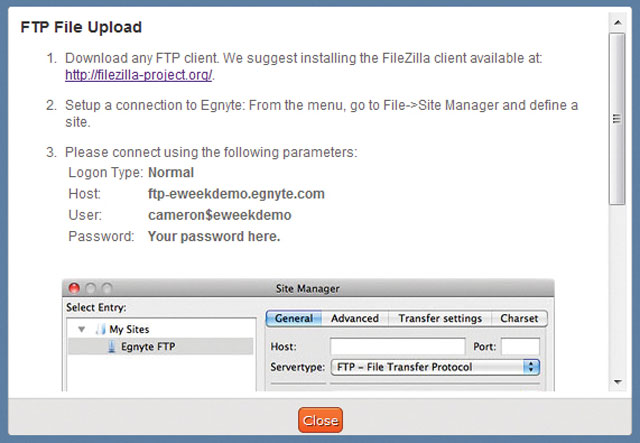The image size is (640, 443).
Task: Close the FTP File Upload dialog
Action: coord(320,420)
